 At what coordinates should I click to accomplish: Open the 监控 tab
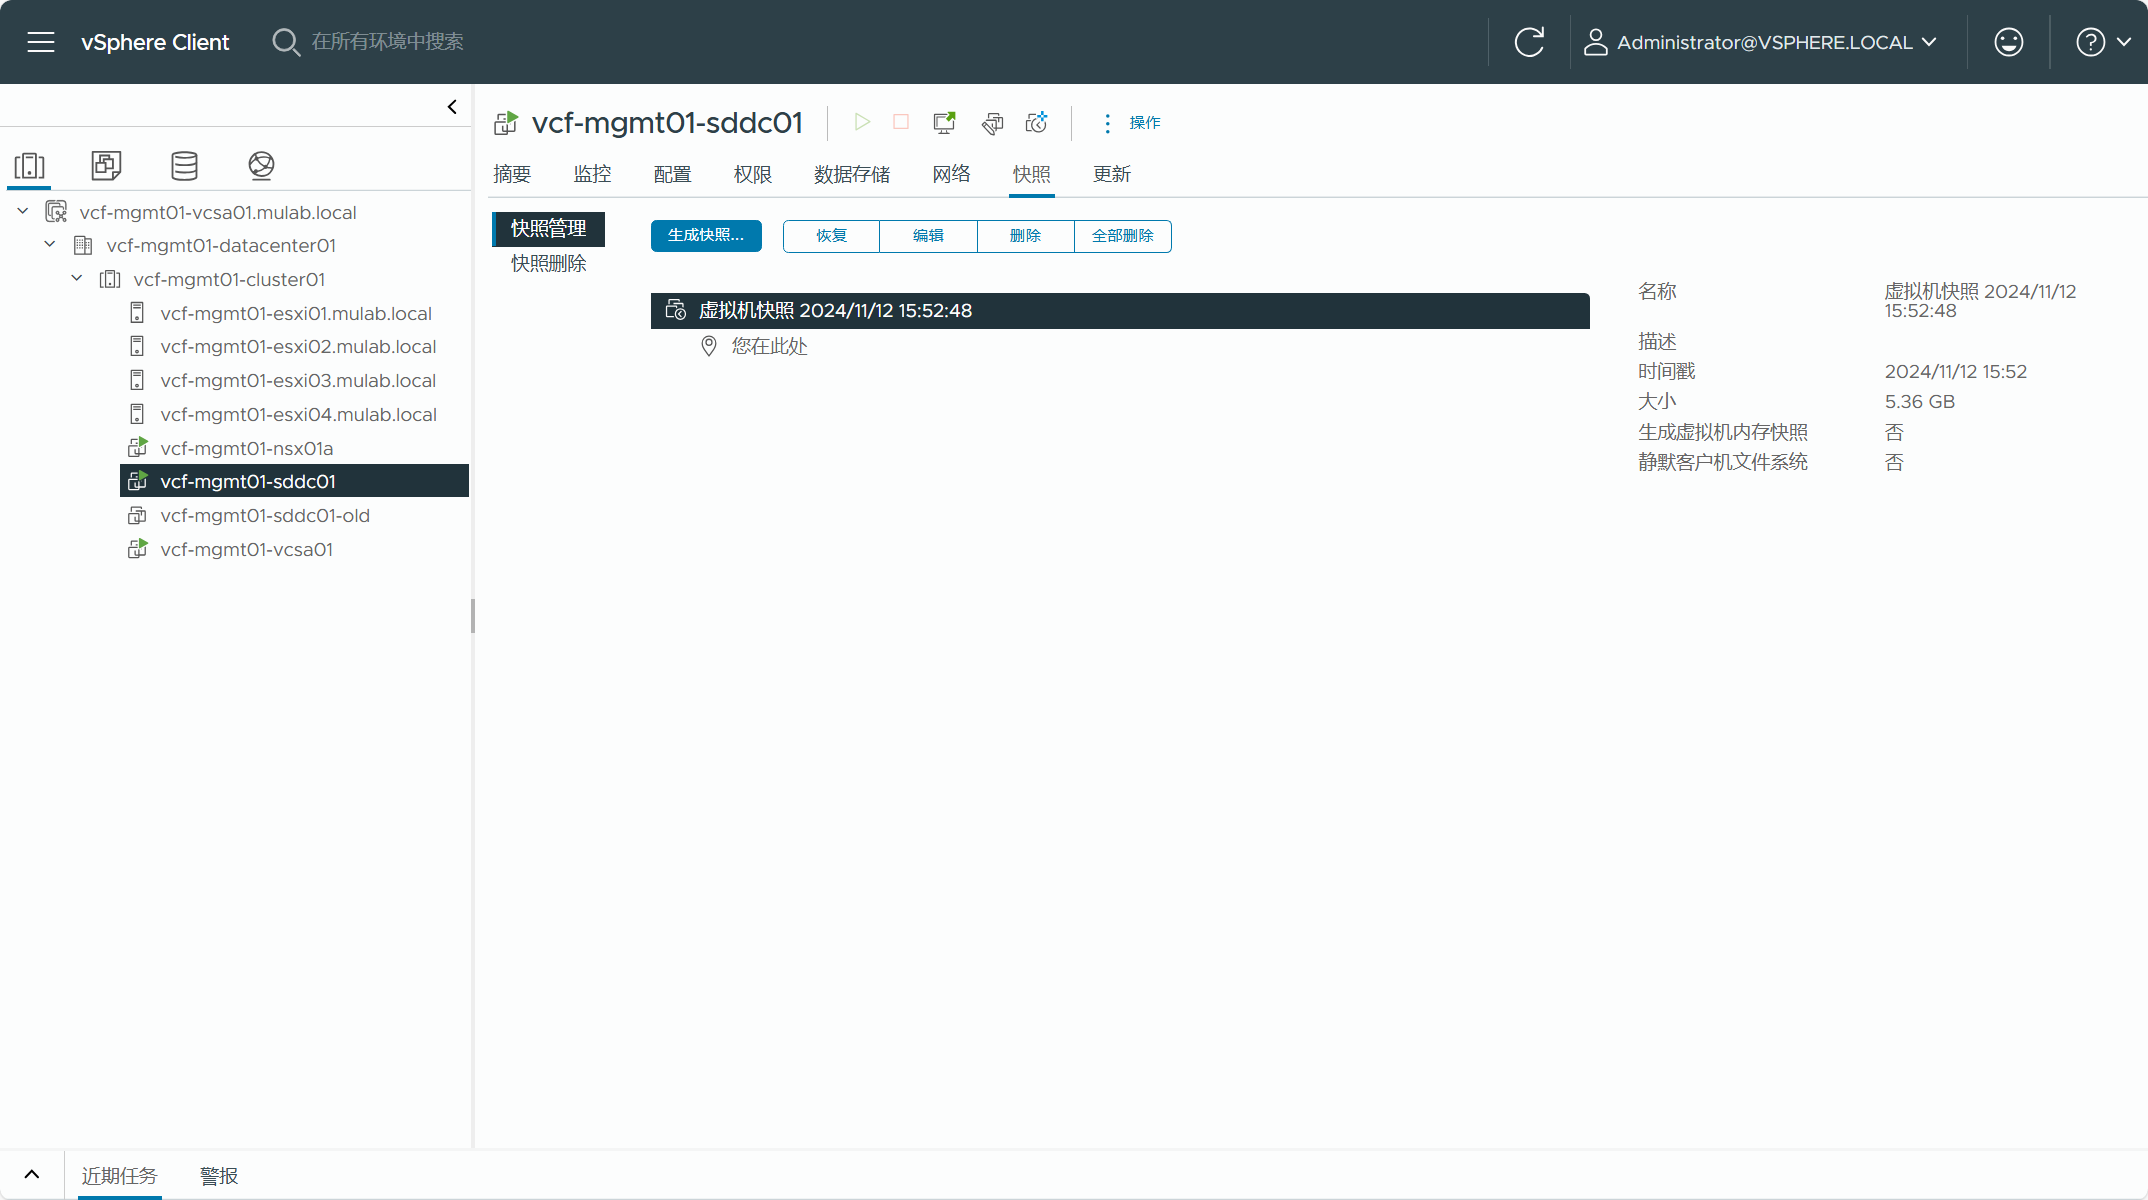coord(592,174)
